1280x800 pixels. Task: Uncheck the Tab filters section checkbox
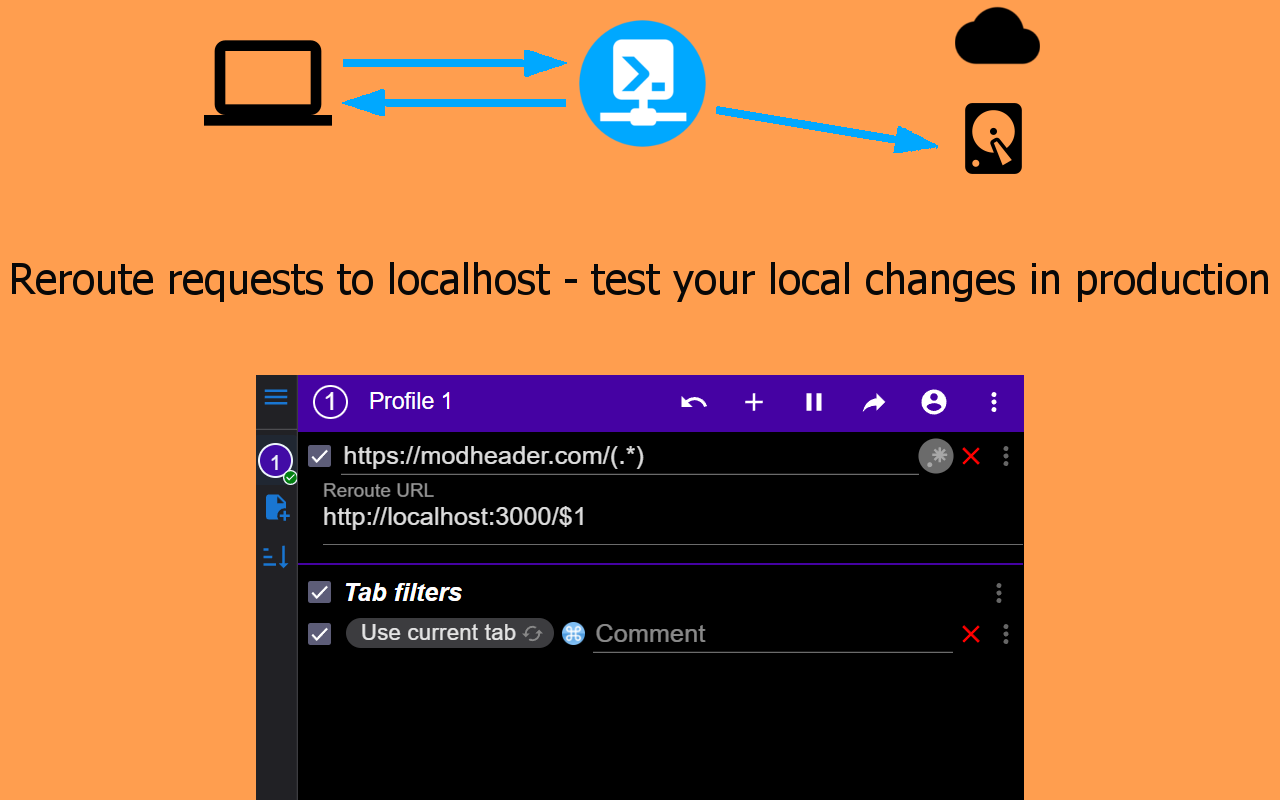point(319,592)
